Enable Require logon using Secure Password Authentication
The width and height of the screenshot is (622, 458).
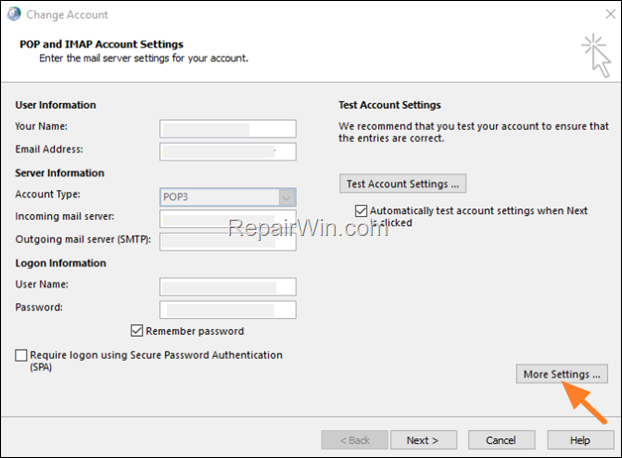21,355
